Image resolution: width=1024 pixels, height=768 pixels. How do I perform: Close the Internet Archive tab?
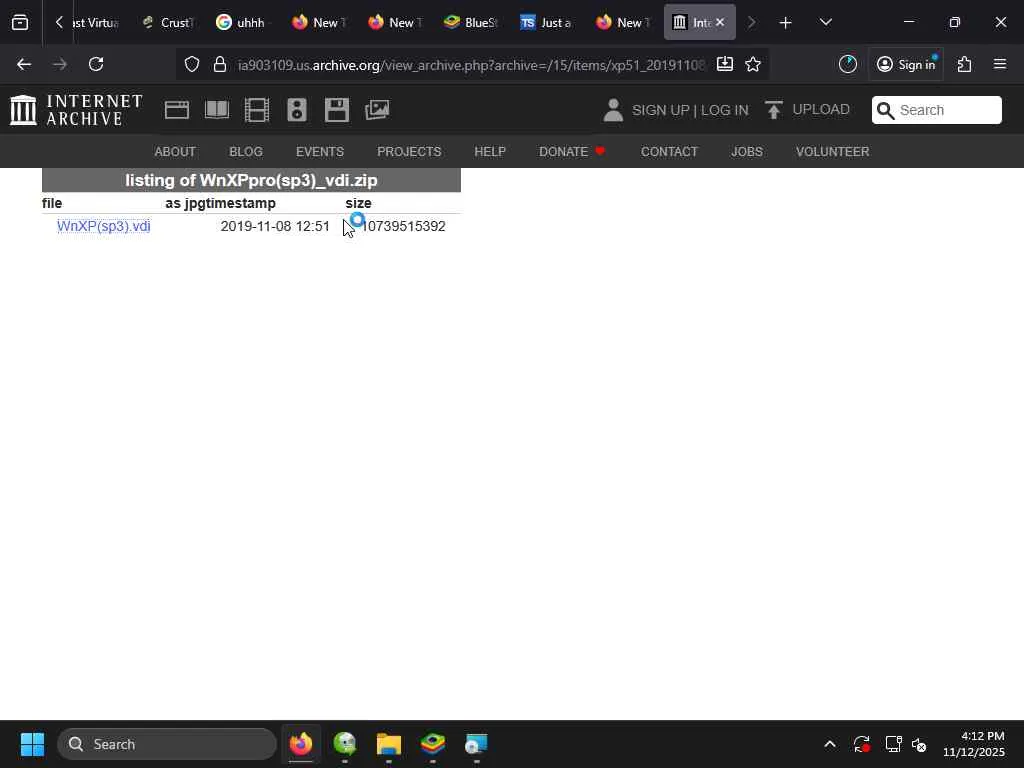click(720, 22)
